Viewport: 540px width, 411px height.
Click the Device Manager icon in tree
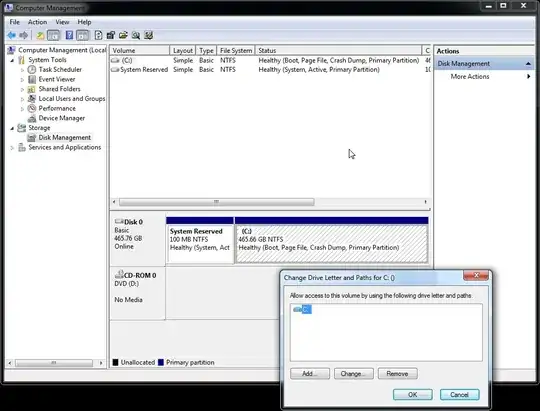[32, 118]
